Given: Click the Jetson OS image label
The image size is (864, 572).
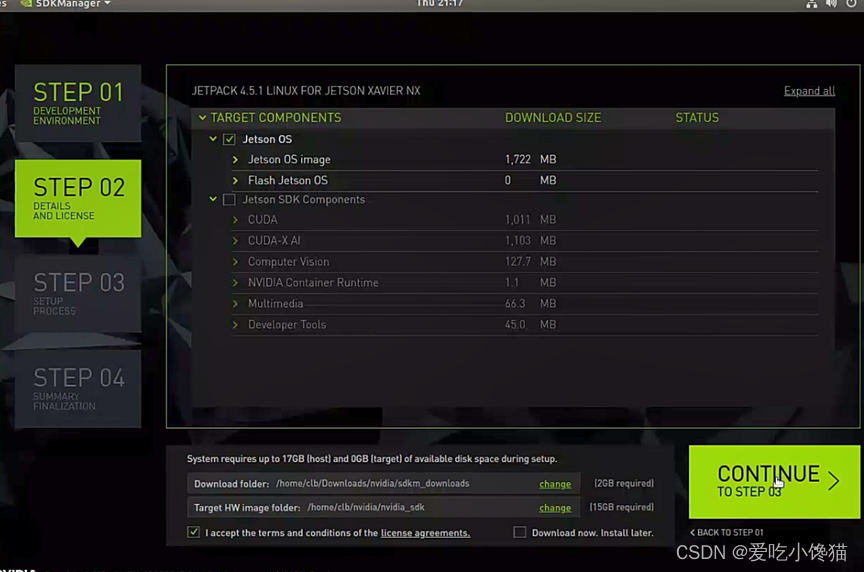Looking at the screenshot, I should [289, 160].
